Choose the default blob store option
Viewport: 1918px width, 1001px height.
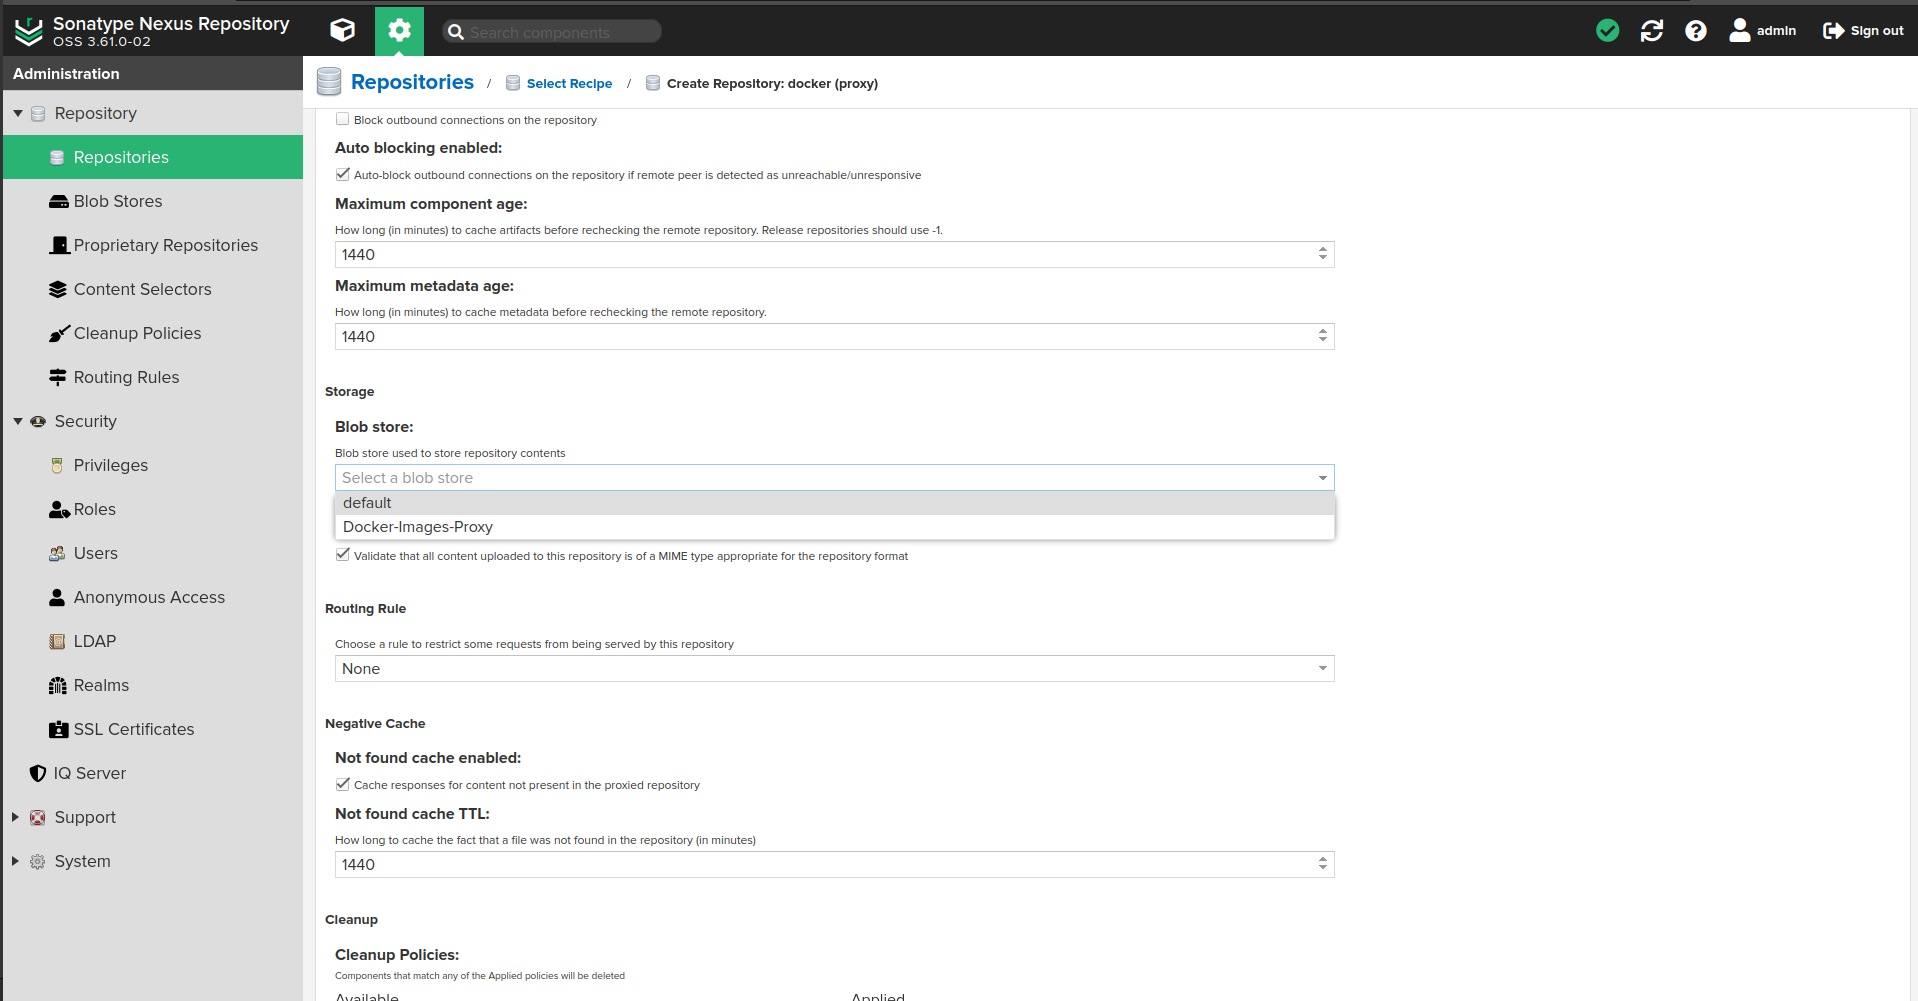tap(367, 503)
